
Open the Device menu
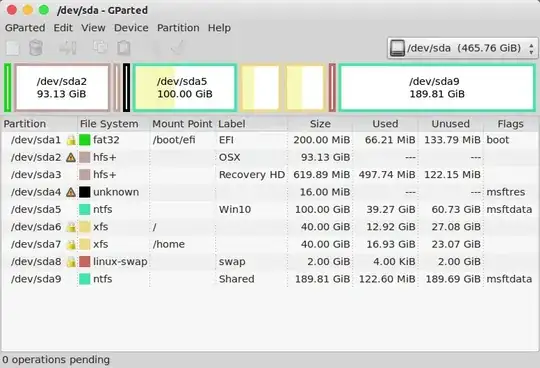pyautogui.click(x=131, y=28)
